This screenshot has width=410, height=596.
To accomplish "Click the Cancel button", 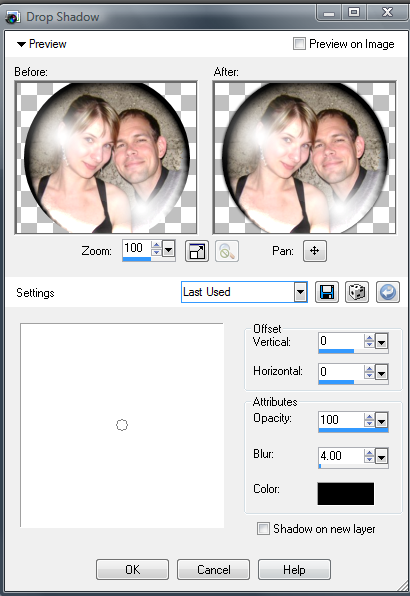I will coord(214,569).
